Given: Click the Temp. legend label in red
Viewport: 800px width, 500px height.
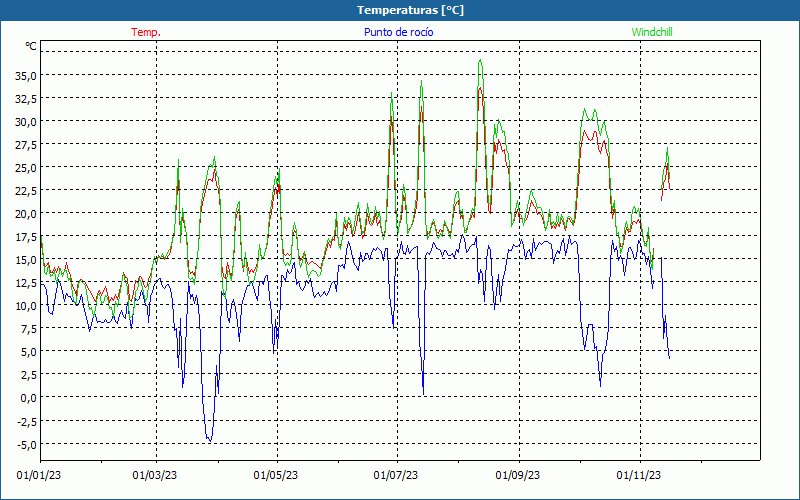Looking at the screenshot, I should point(146,32).
